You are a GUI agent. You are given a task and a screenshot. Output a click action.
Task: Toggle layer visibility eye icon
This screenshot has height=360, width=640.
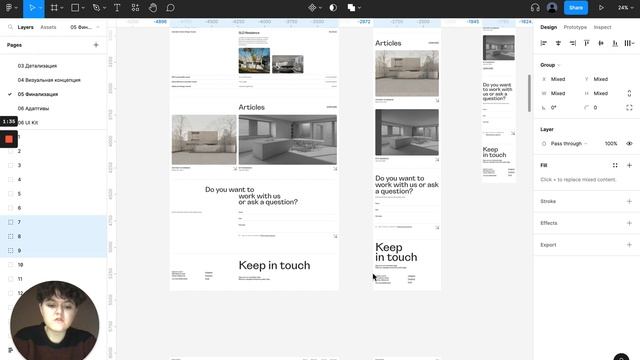coord(629,144)
